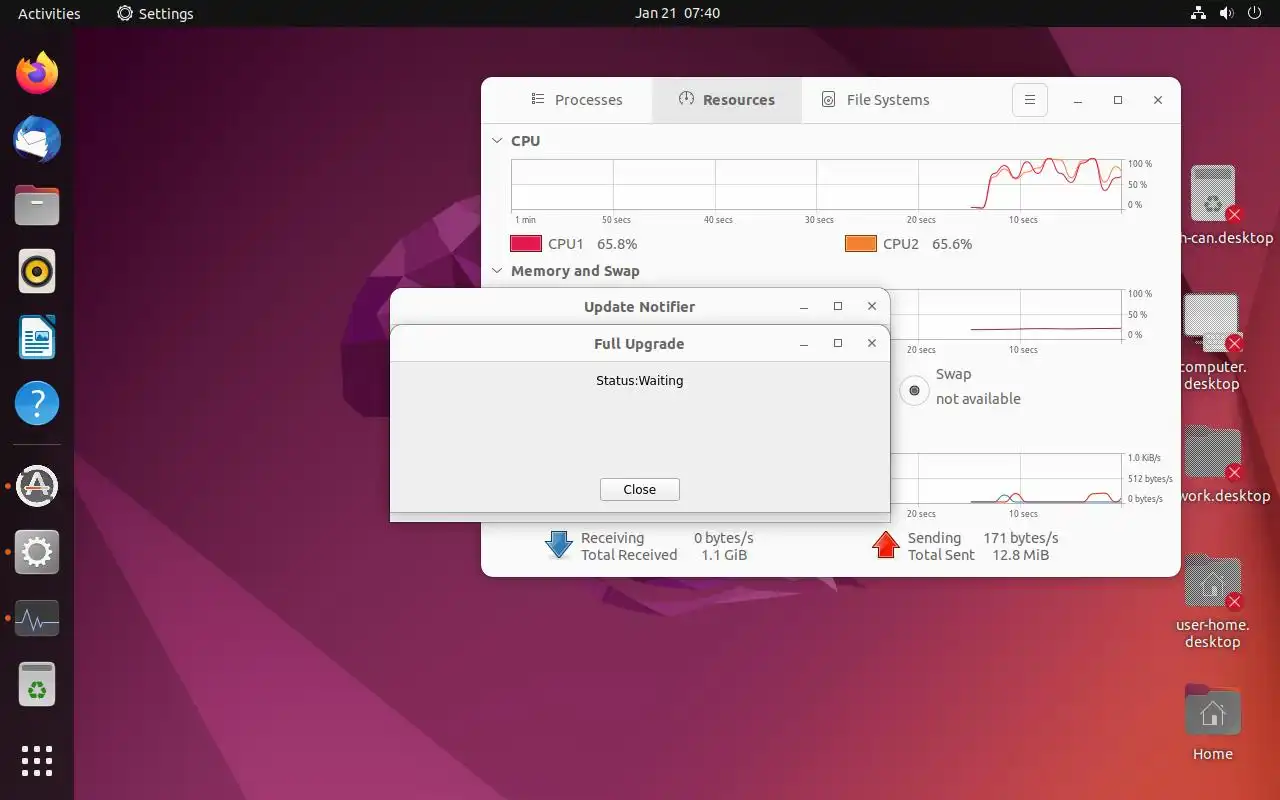Pick the CPU2 orange color swatch
This screenshot has width=1280, height=800.
pyautogui.click(x=861, y=243)
